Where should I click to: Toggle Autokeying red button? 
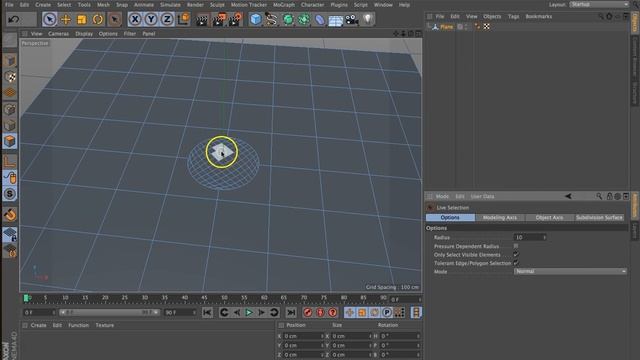click(x=320, y=313)
